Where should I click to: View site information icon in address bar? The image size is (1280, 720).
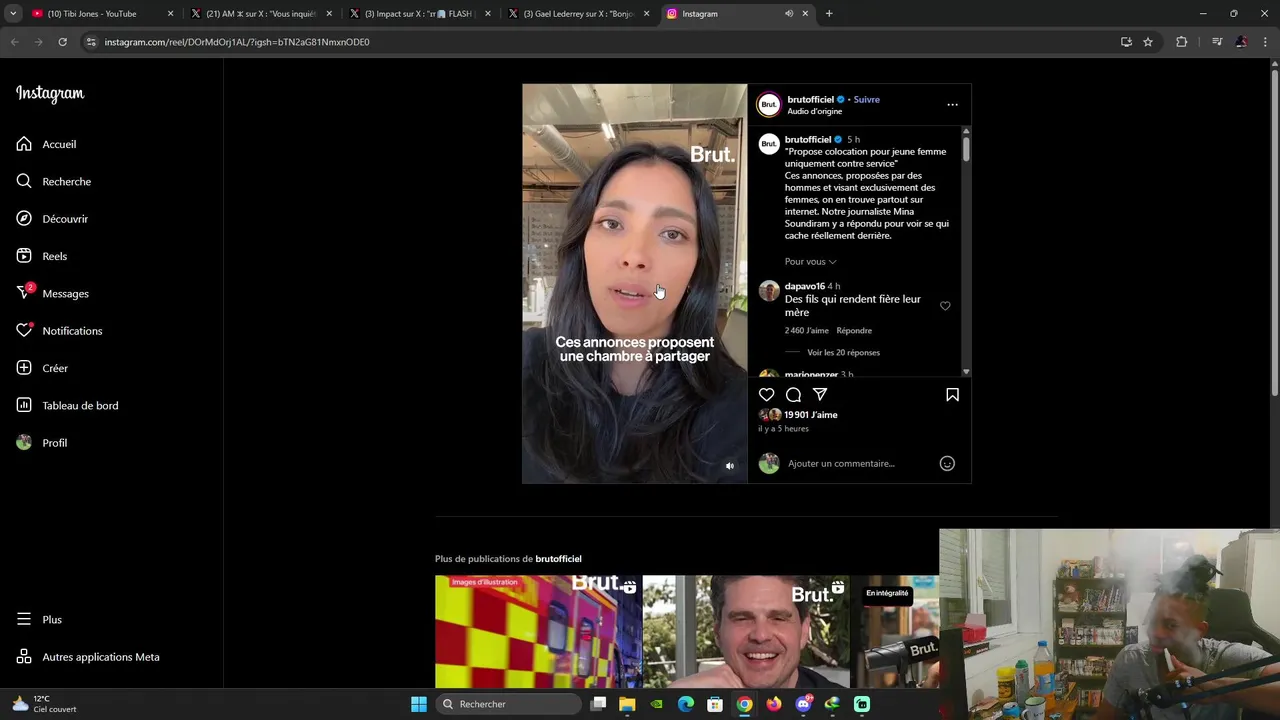coord(91,42)
